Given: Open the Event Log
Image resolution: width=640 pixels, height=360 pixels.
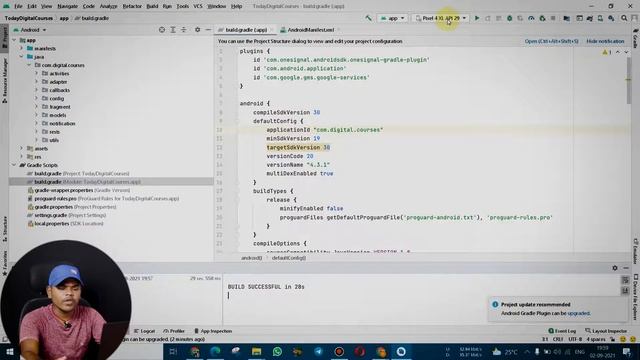Looking at the screenshot, I should pyautogui.click(x=562, y=331).
